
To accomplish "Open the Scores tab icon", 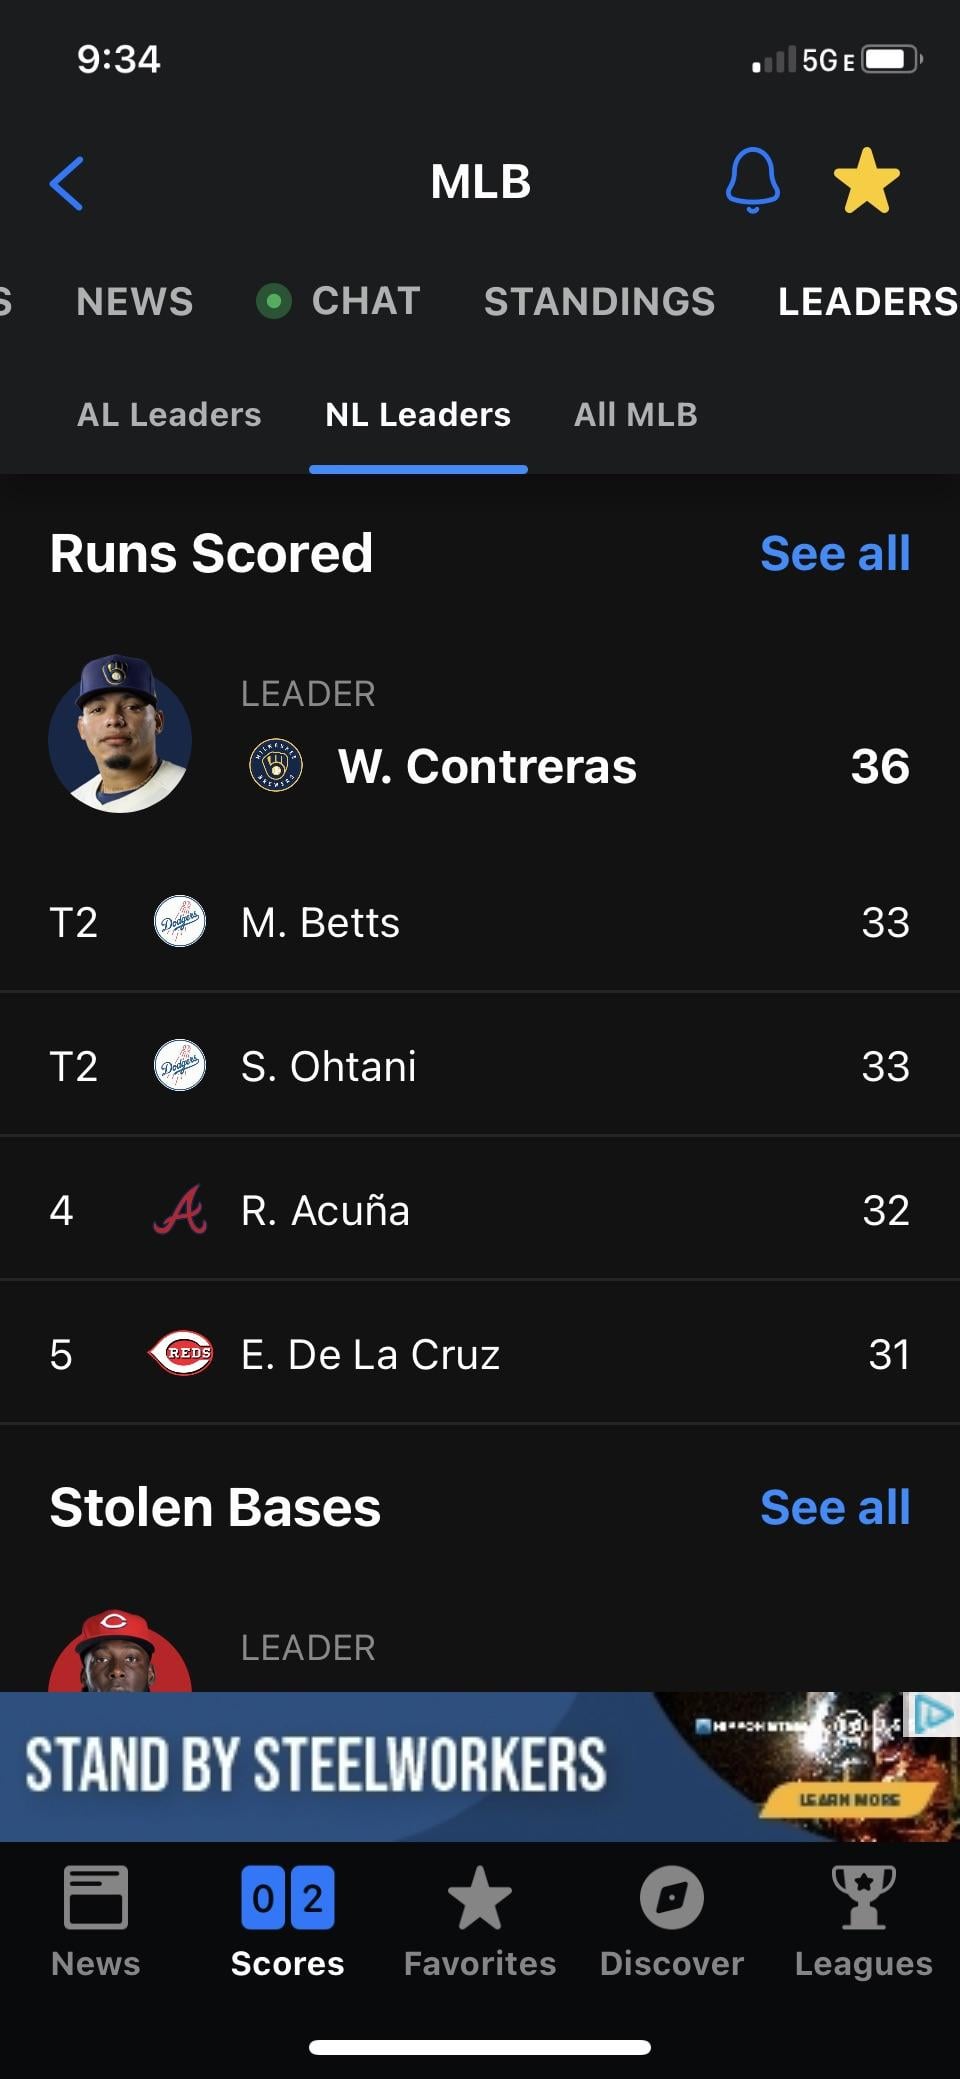I will [288, 1897].
